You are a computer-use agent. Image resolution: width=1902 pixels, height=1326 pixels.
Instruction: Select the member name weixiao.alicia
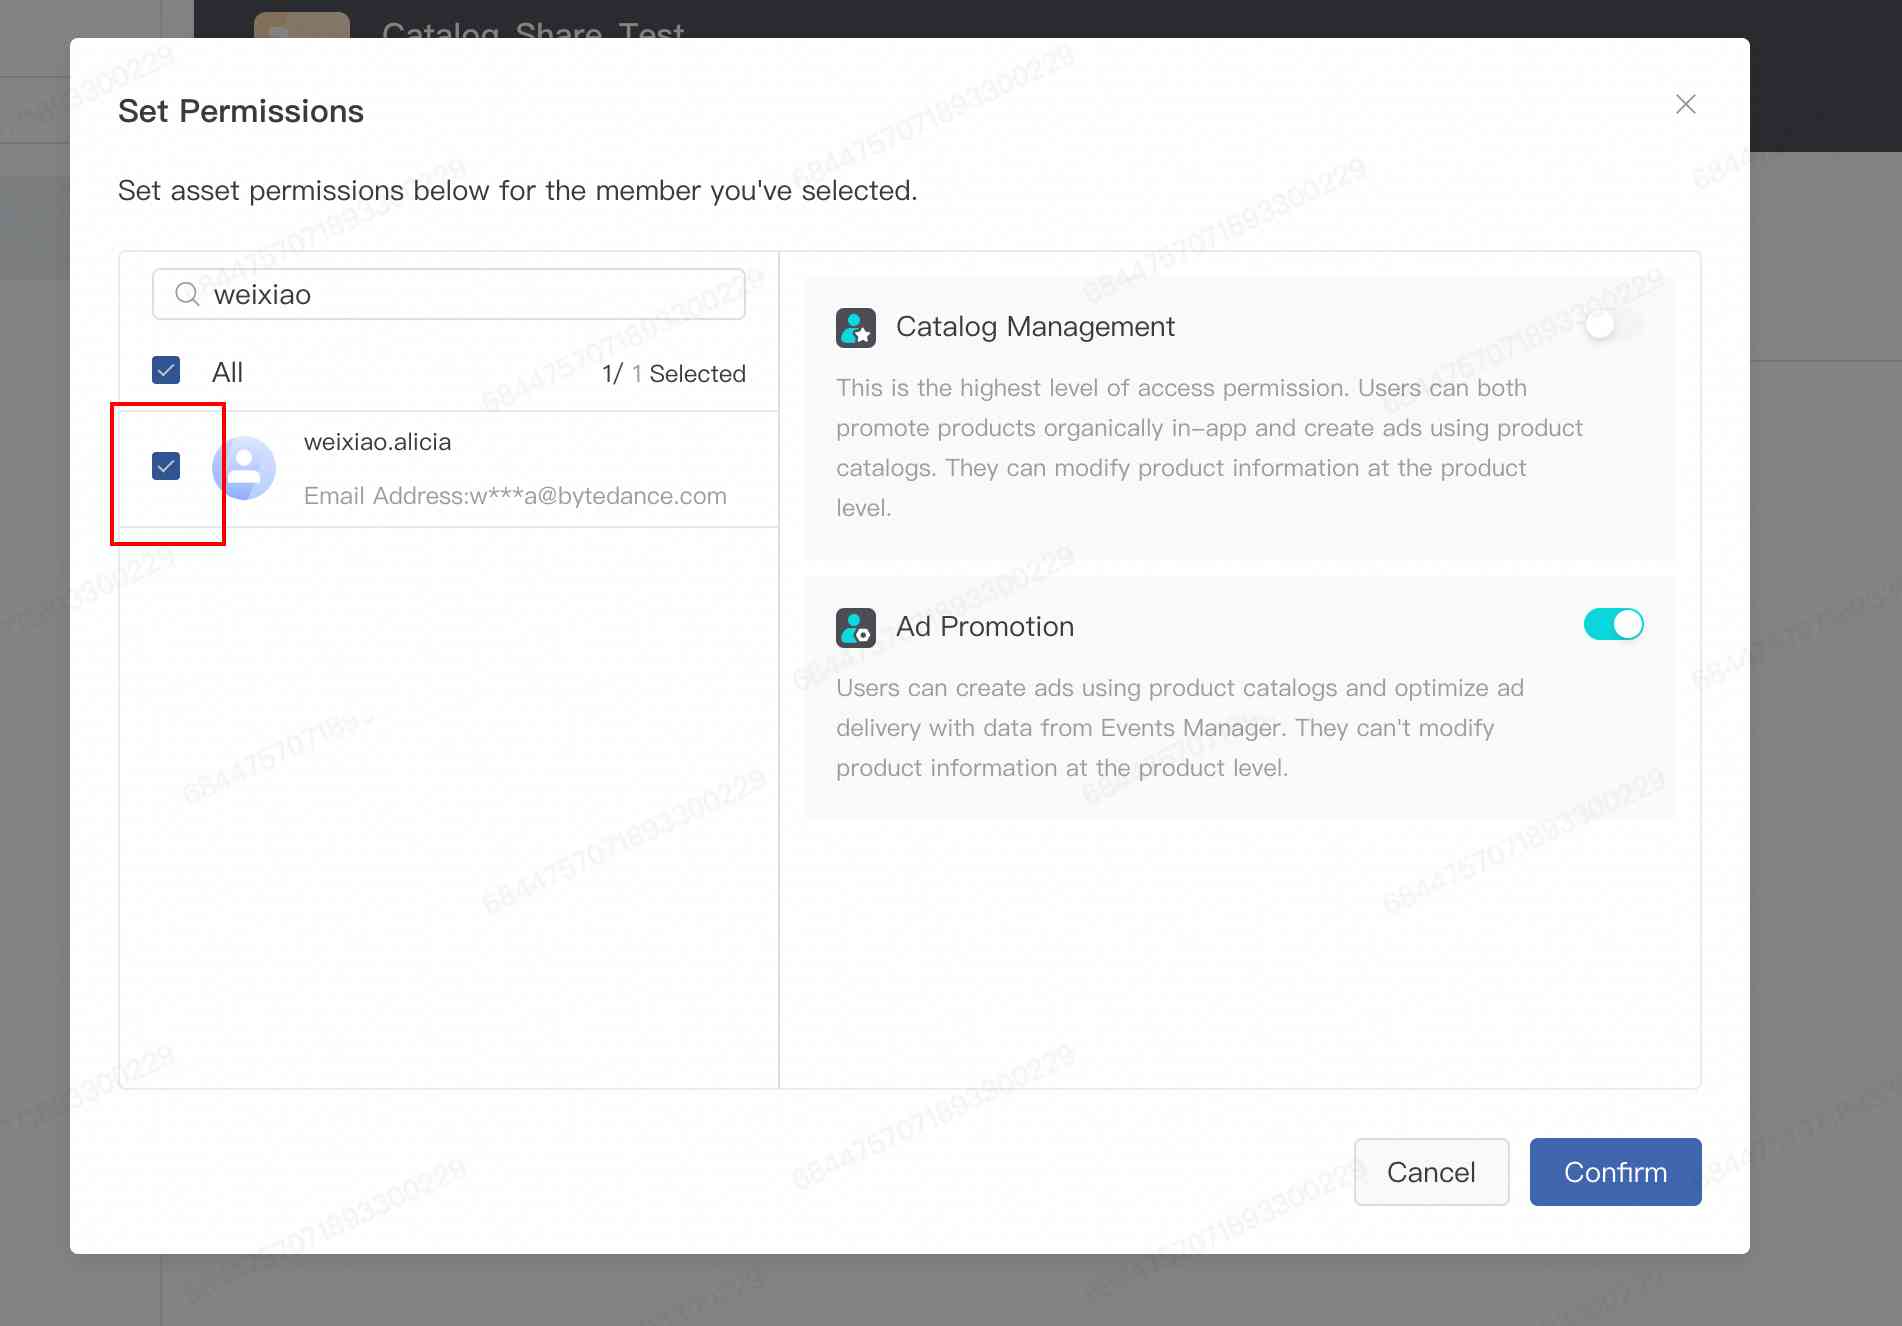tap(377, 441)
